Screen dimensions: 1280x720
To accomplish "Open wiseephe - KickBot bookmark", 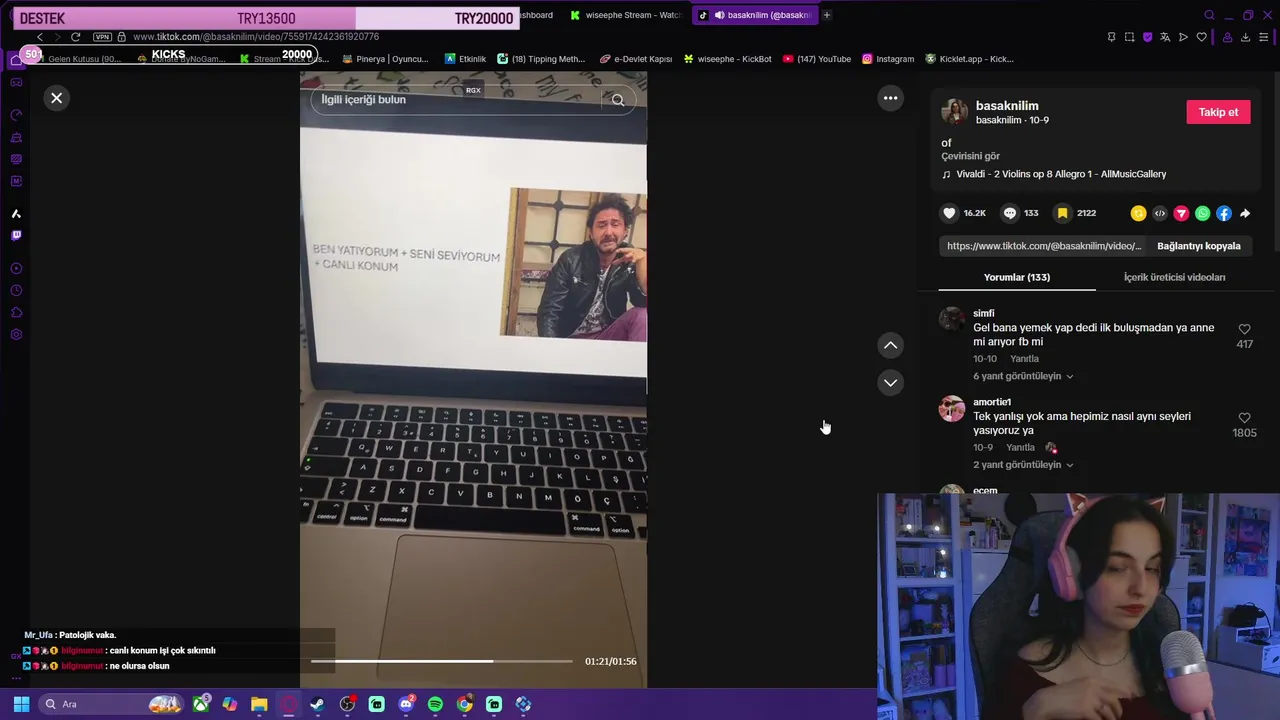I will coord(727,59).
